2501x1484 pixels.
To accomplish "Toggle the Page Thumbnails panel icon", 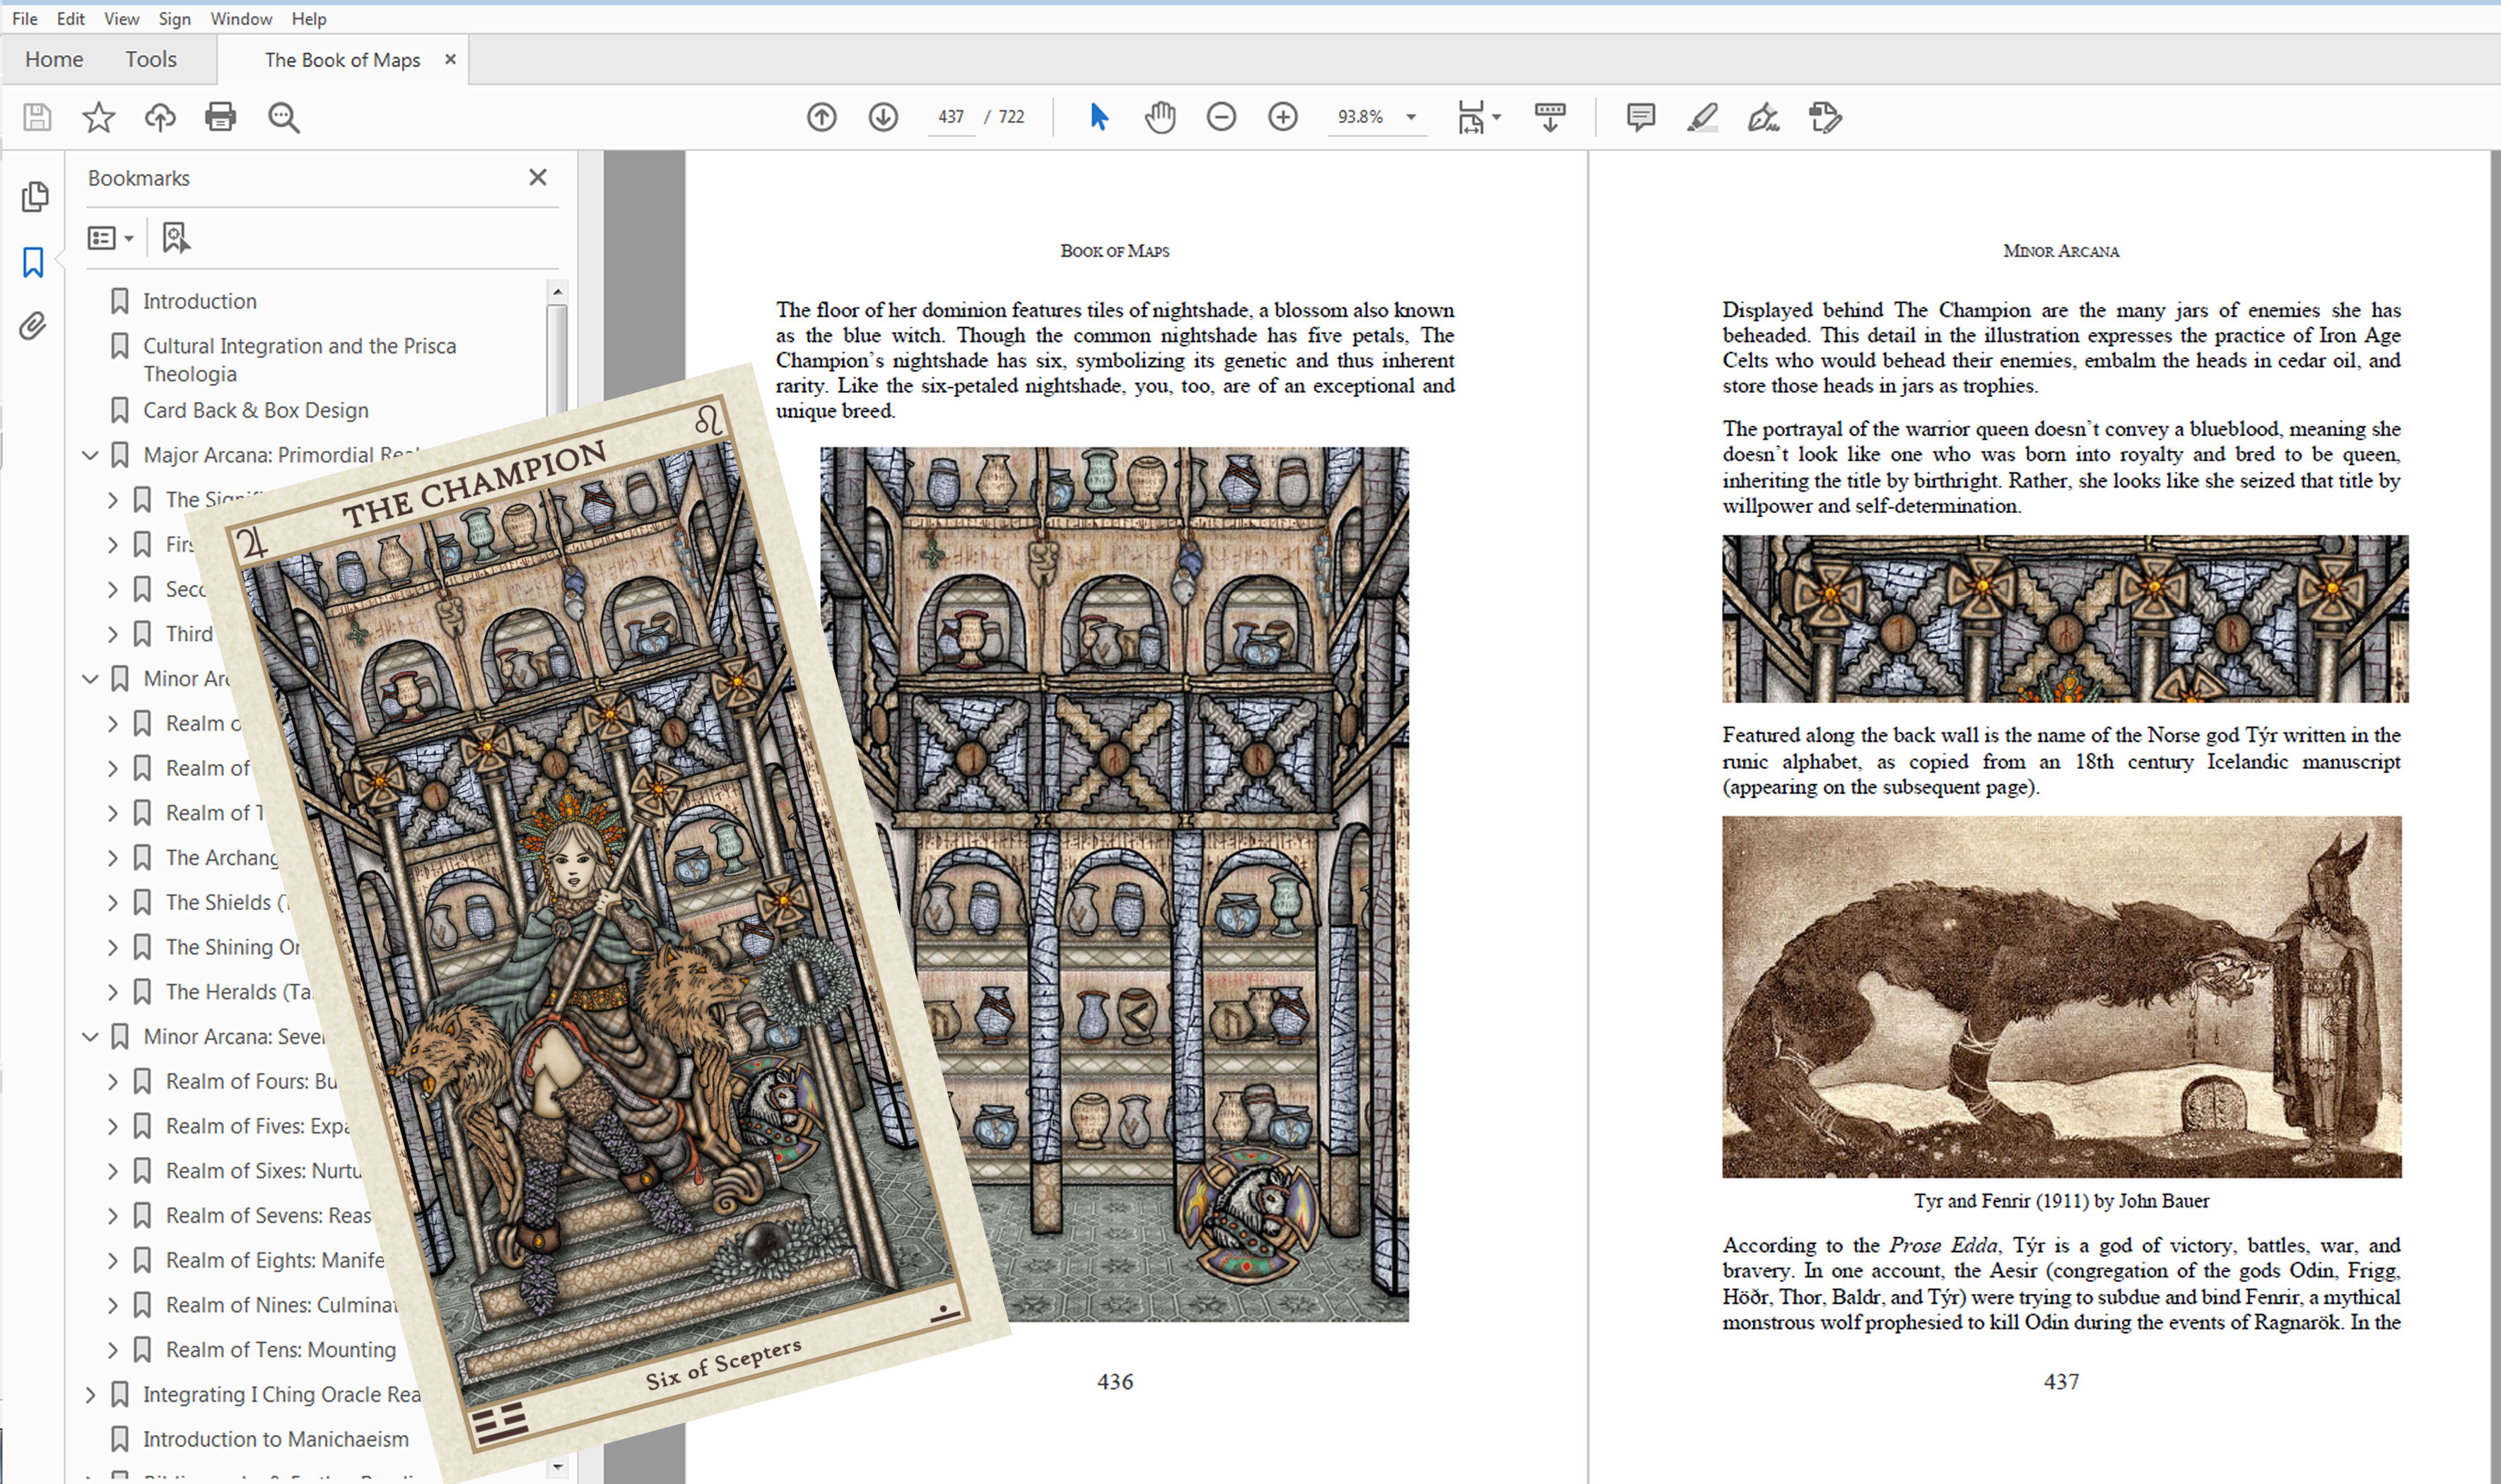I will point(34,196).
